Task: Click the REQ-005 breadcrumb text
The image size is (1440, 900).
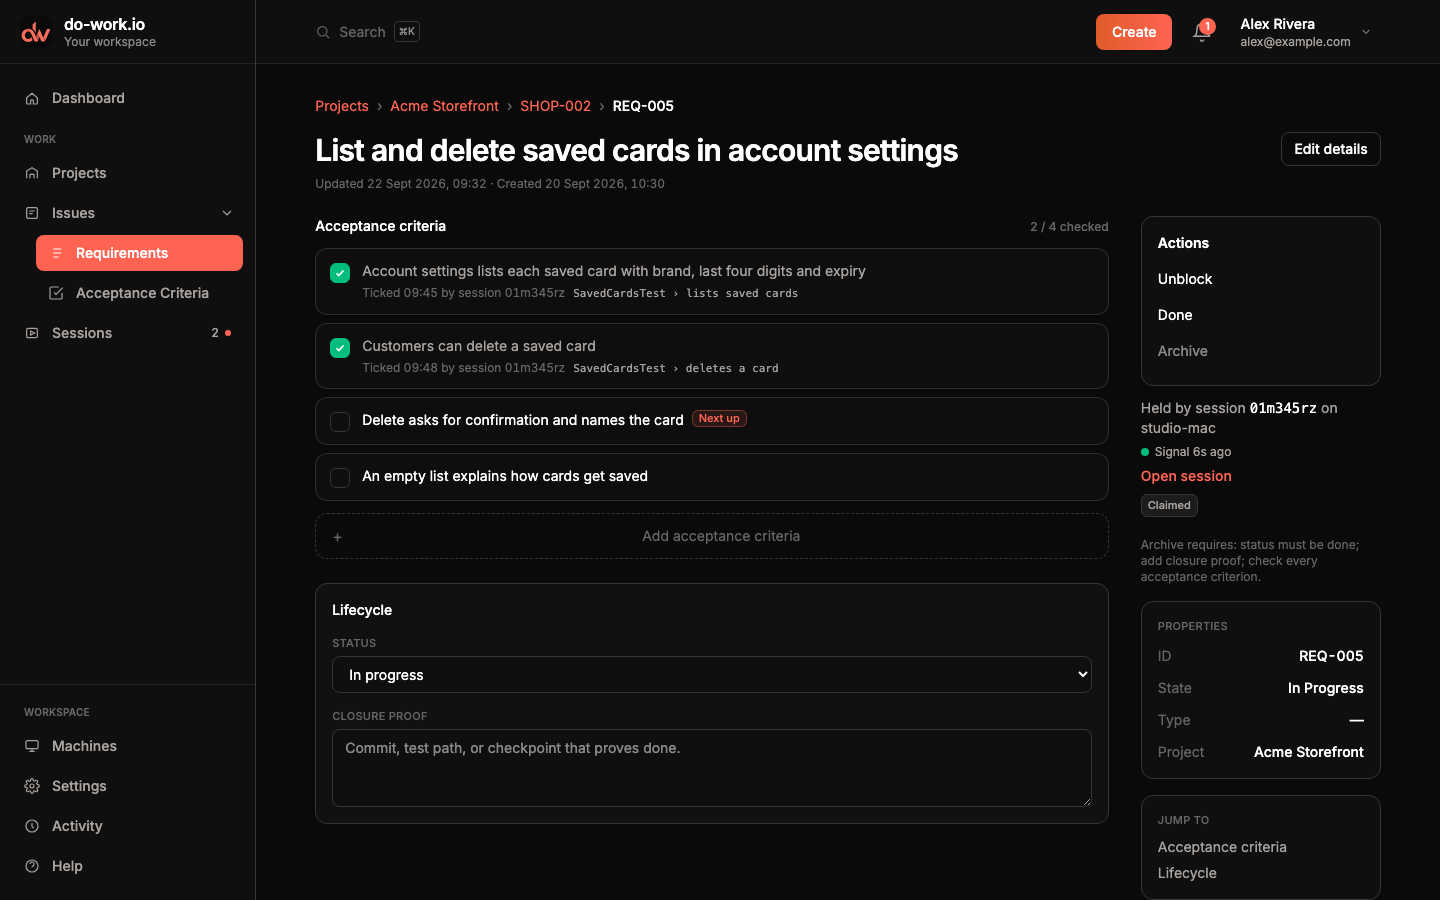Action: 643,106
